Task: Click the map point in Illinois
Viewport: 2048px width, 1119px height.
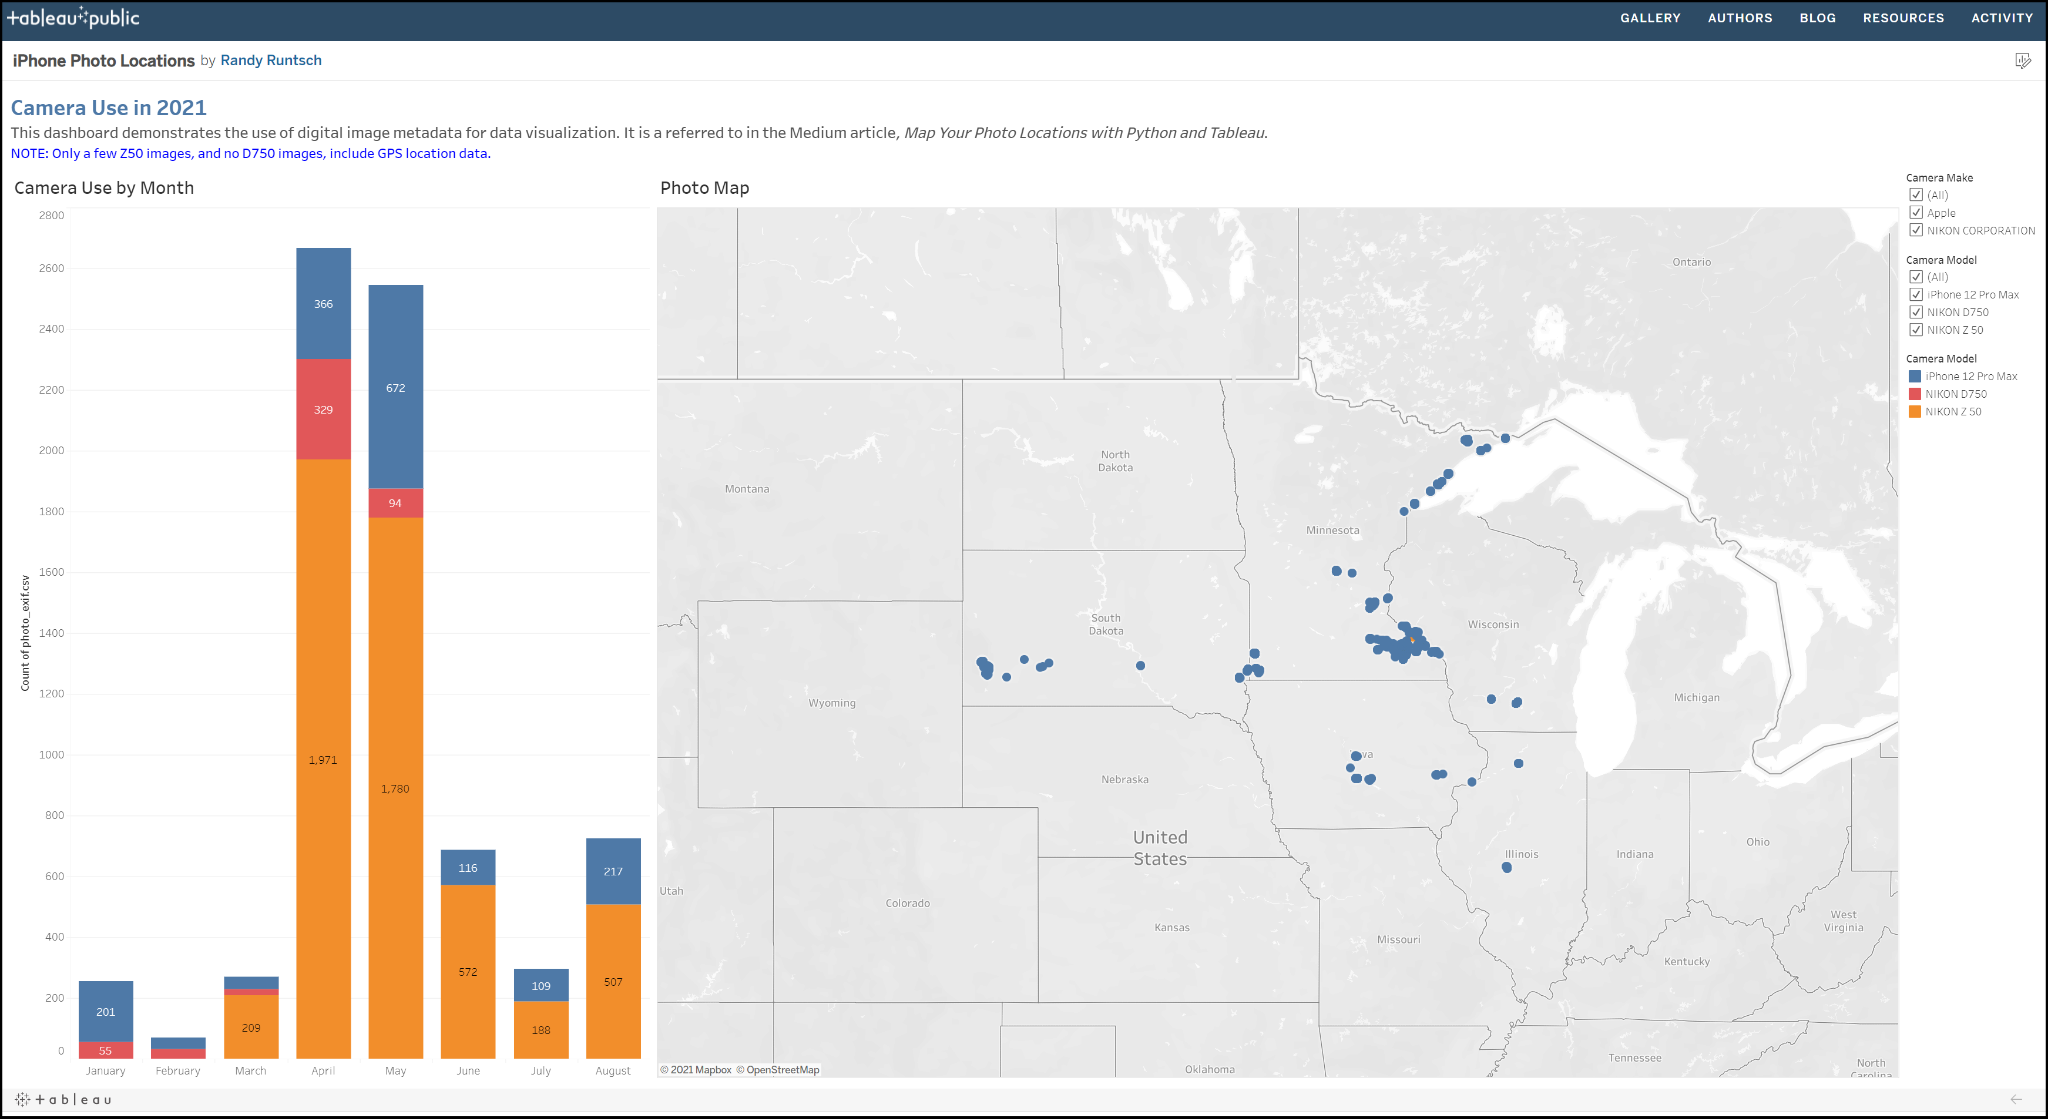Action: 1506,868
